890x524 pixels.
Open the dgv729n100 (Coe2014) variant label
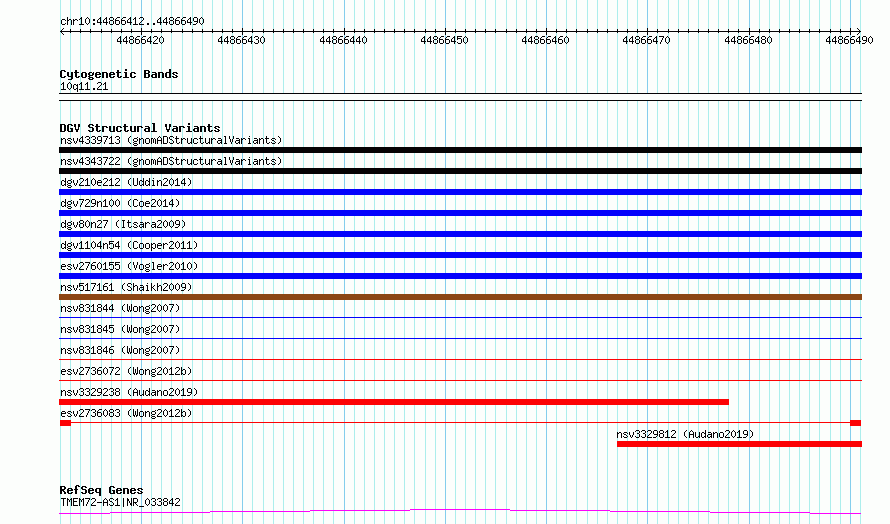tap(120, 203)
